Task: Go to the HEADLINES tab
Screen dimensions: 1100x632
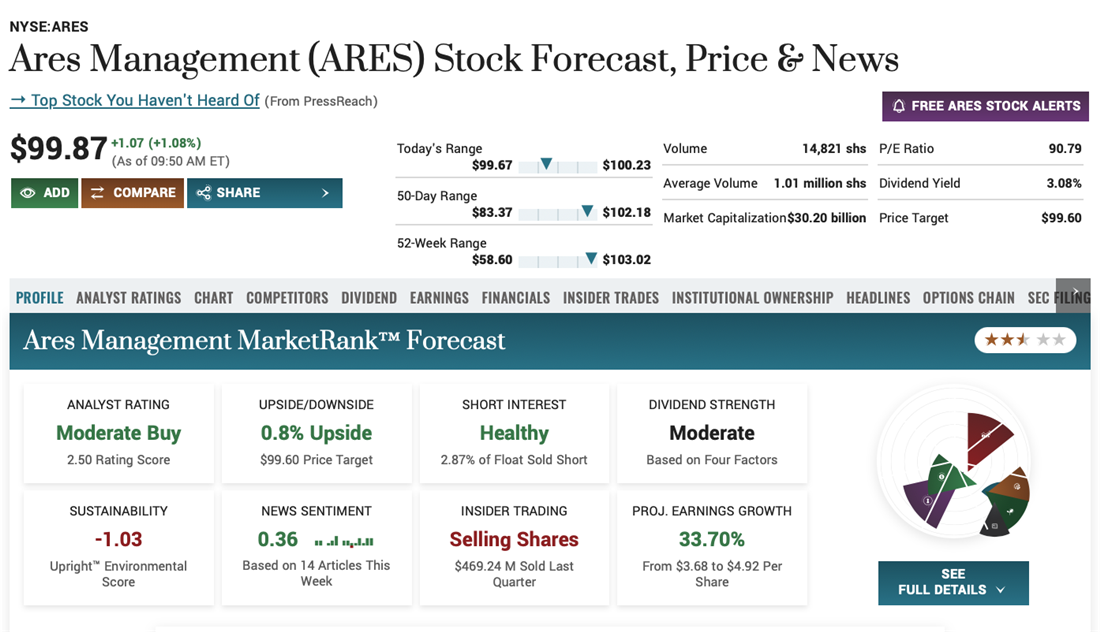Action: [x=878, y=298]
